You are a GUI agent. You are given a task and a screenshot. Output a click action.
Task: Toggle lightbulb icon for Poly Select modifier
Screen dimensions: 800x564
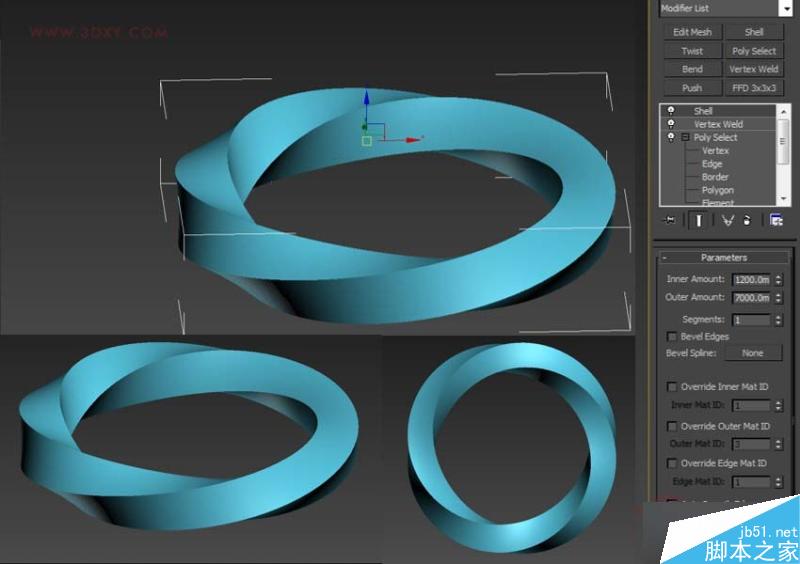671,137
